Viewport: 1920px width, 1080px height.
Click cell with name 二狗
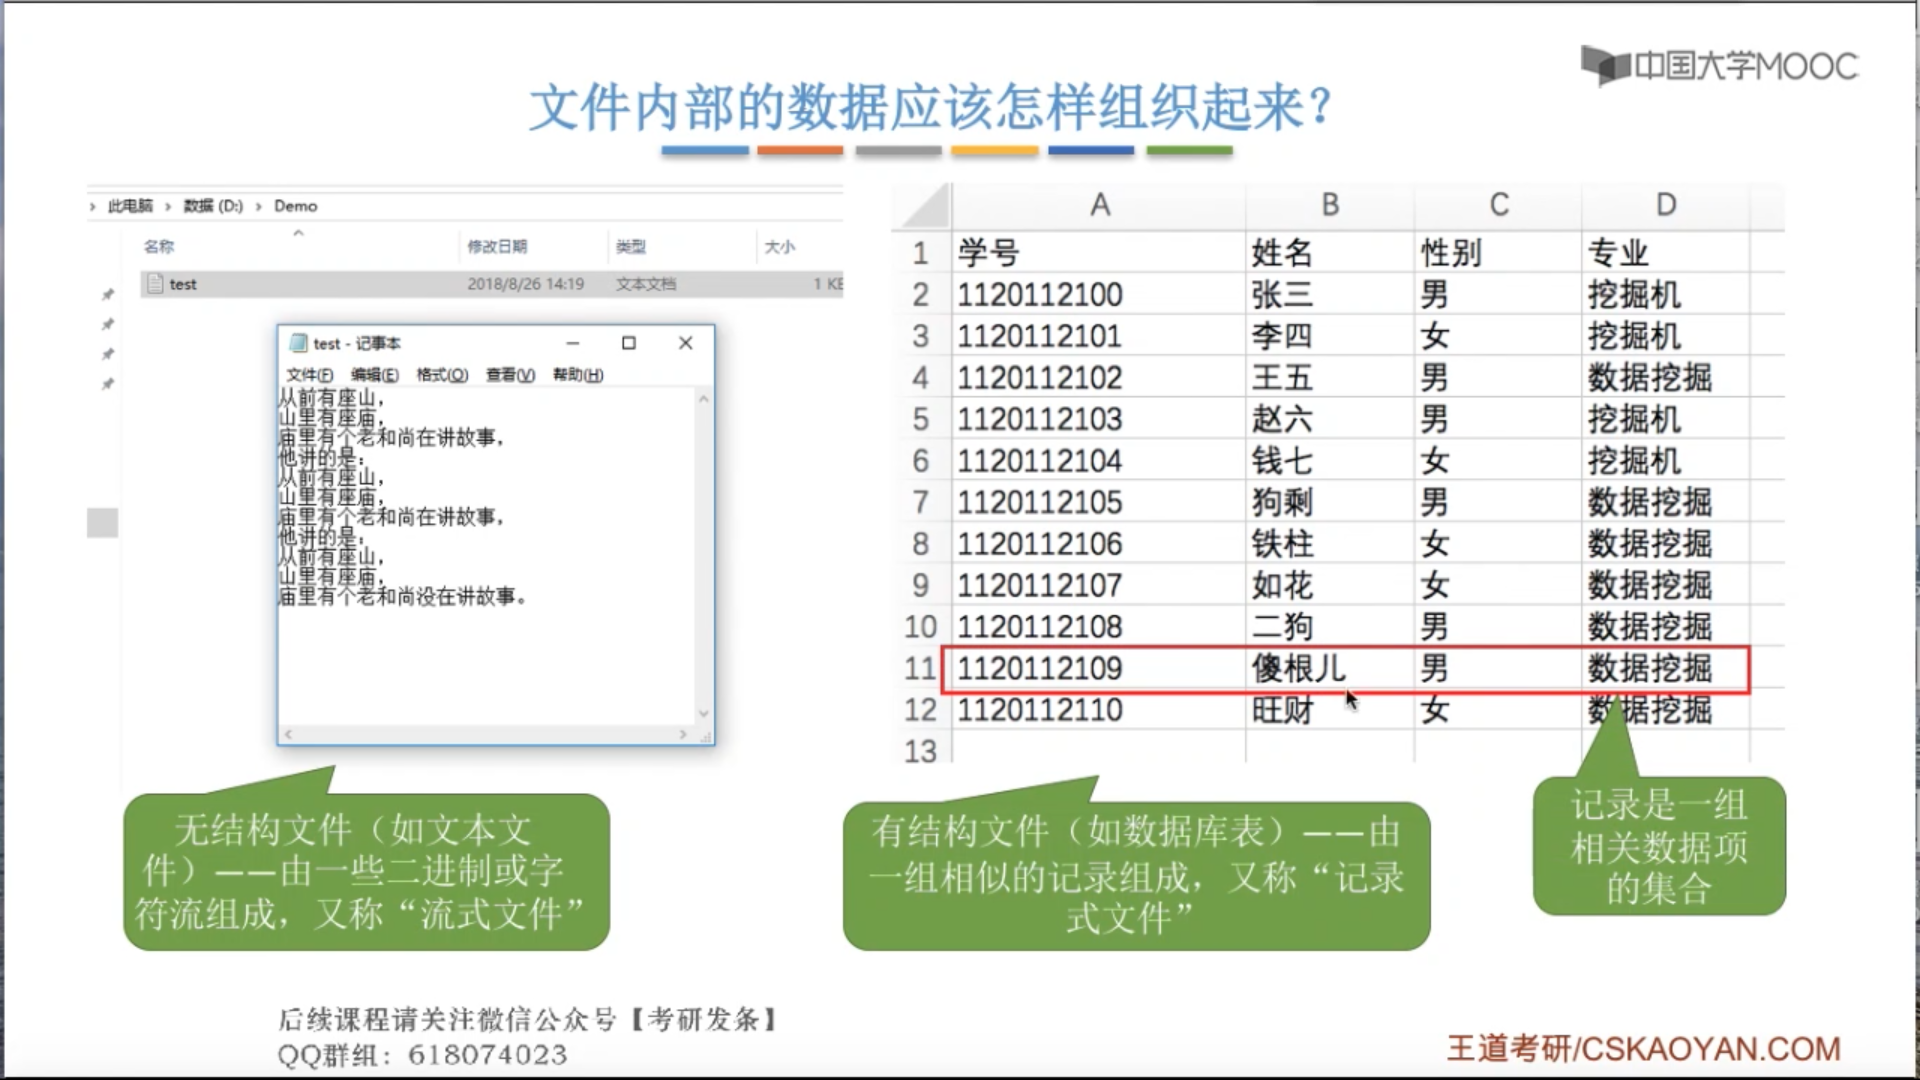1330,627
